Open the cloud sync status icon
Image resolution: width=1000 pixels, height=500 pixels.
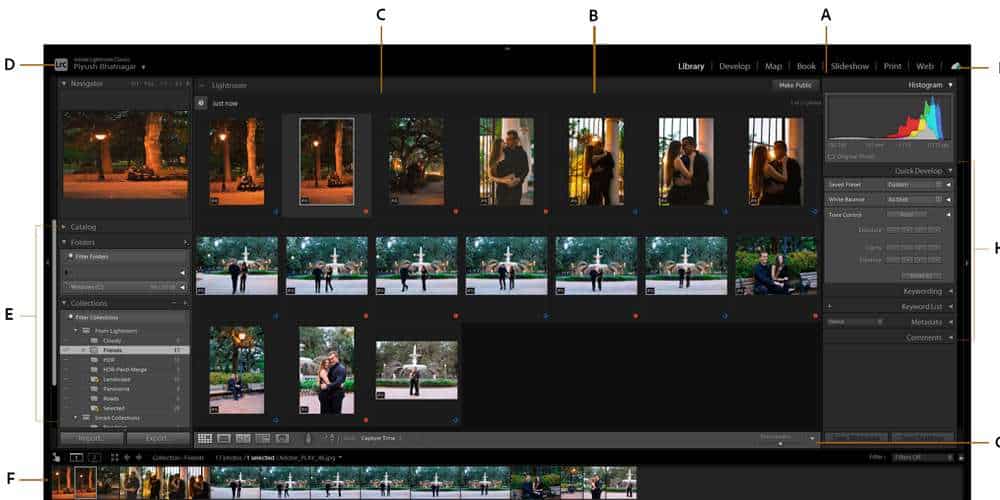tap(956, 66)
